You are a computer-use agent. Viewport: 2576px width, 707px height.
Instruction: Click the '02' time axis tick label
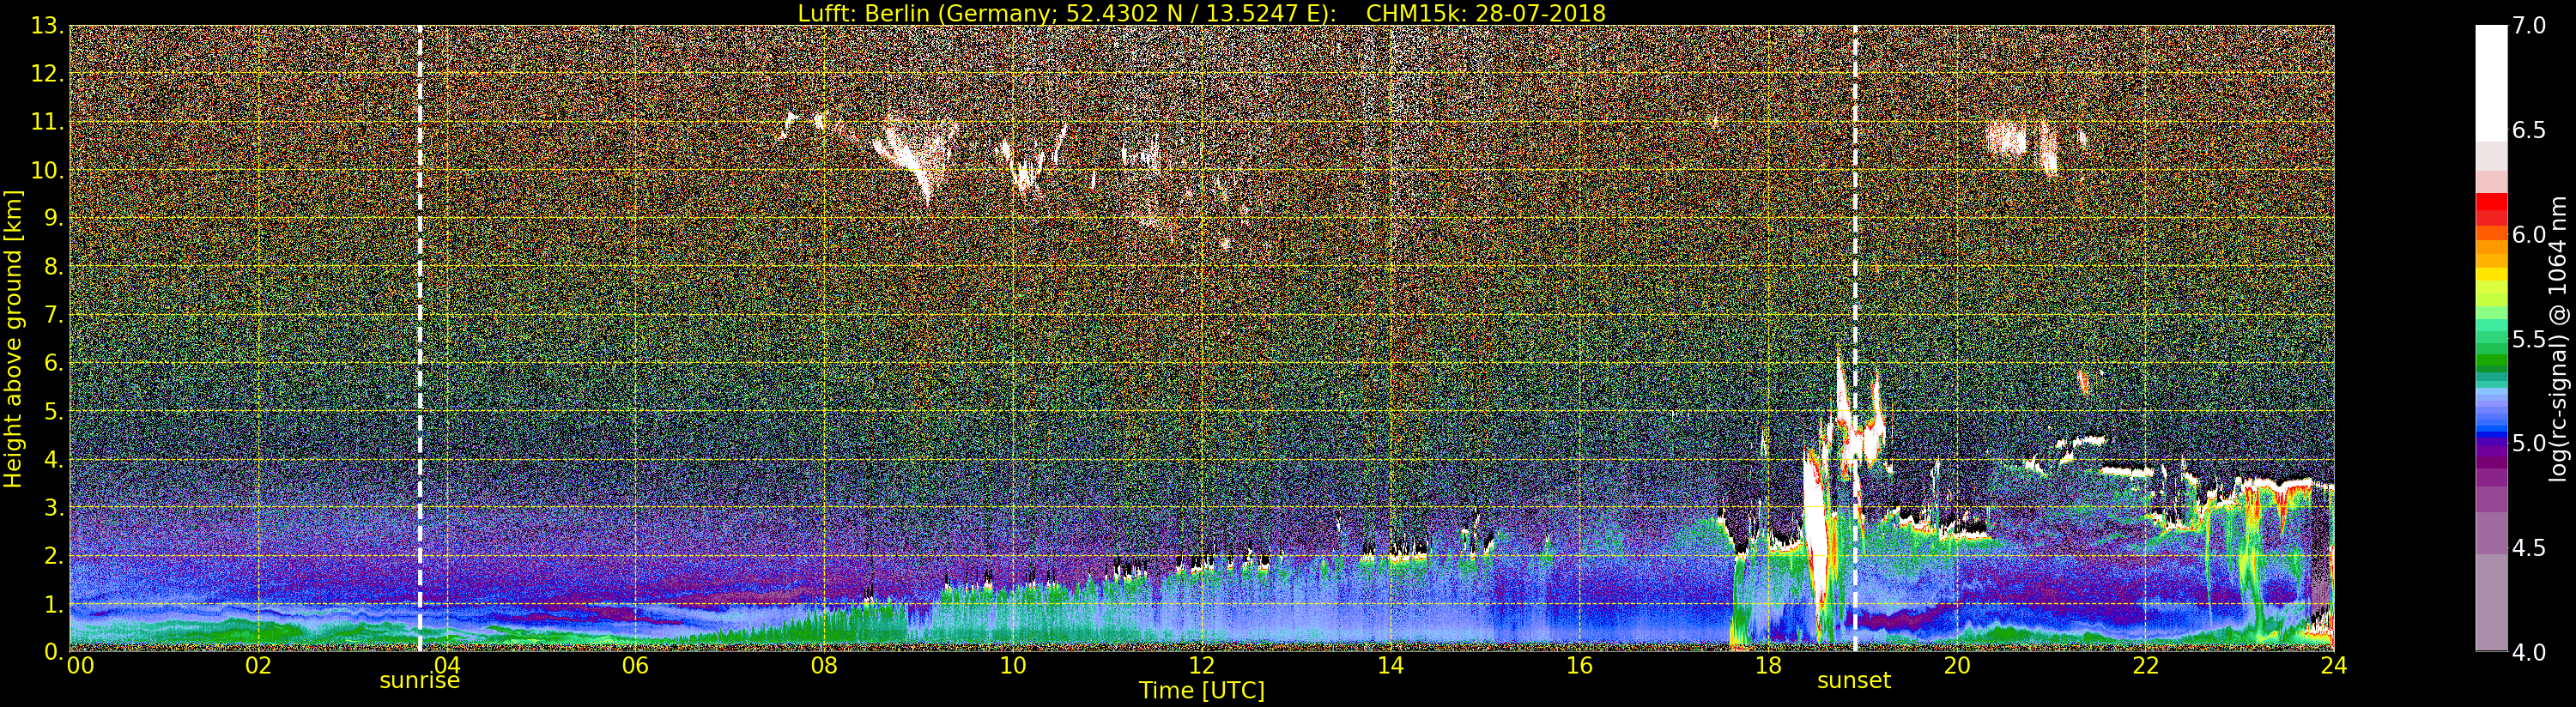click(x=258, y=666)
